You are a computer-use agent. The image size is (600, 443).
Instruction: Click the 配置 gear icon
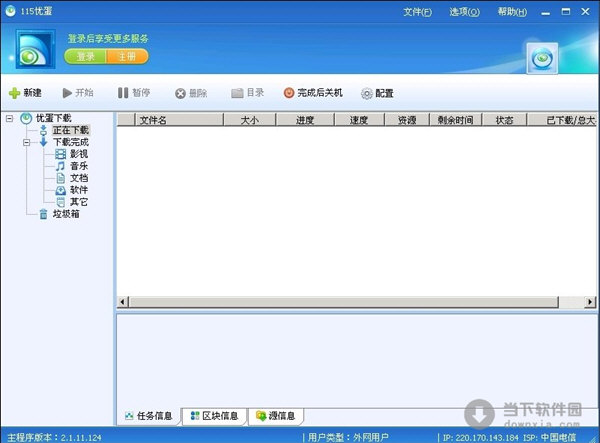367,93
